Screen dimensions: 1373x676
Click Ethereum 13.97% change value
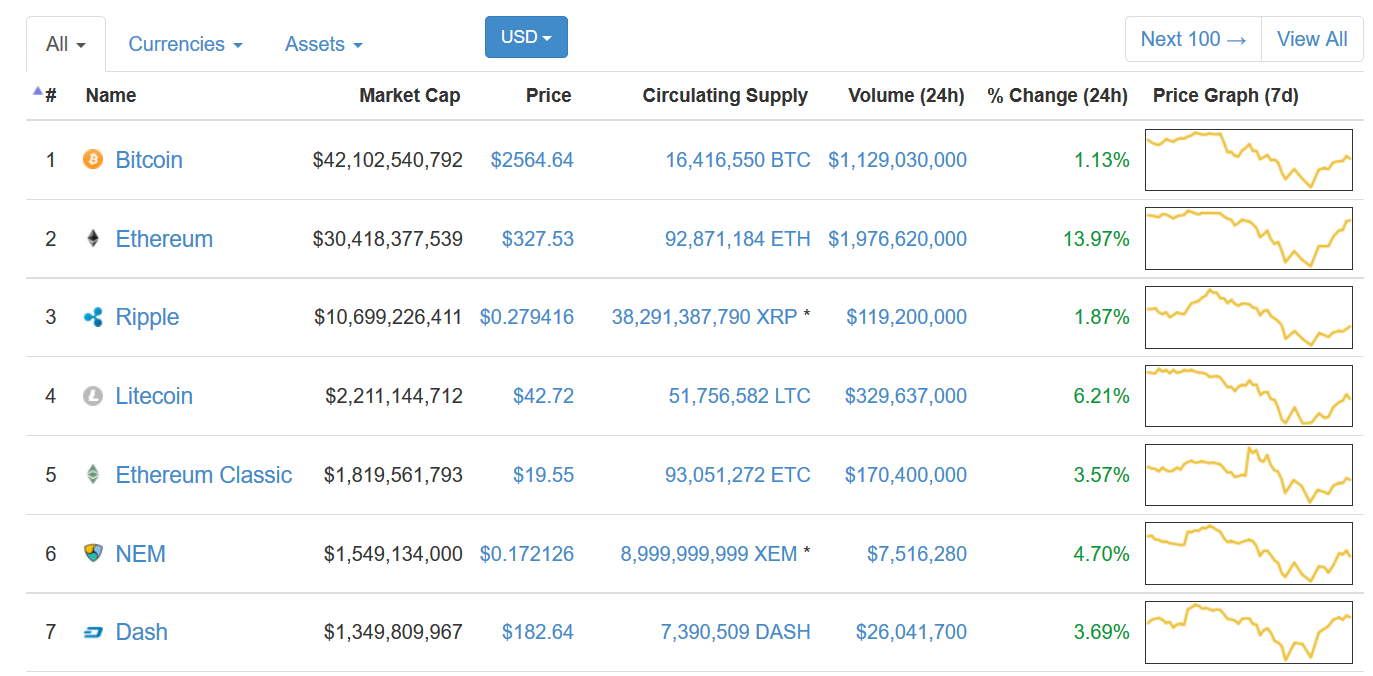point(1096,239)
